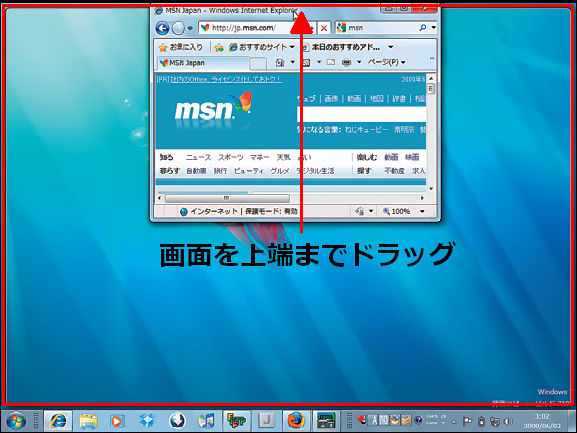This screenshot has height=433, width=577.
Task: Open the おすすめサイト suggested sites link
Action: pos(258,47)
